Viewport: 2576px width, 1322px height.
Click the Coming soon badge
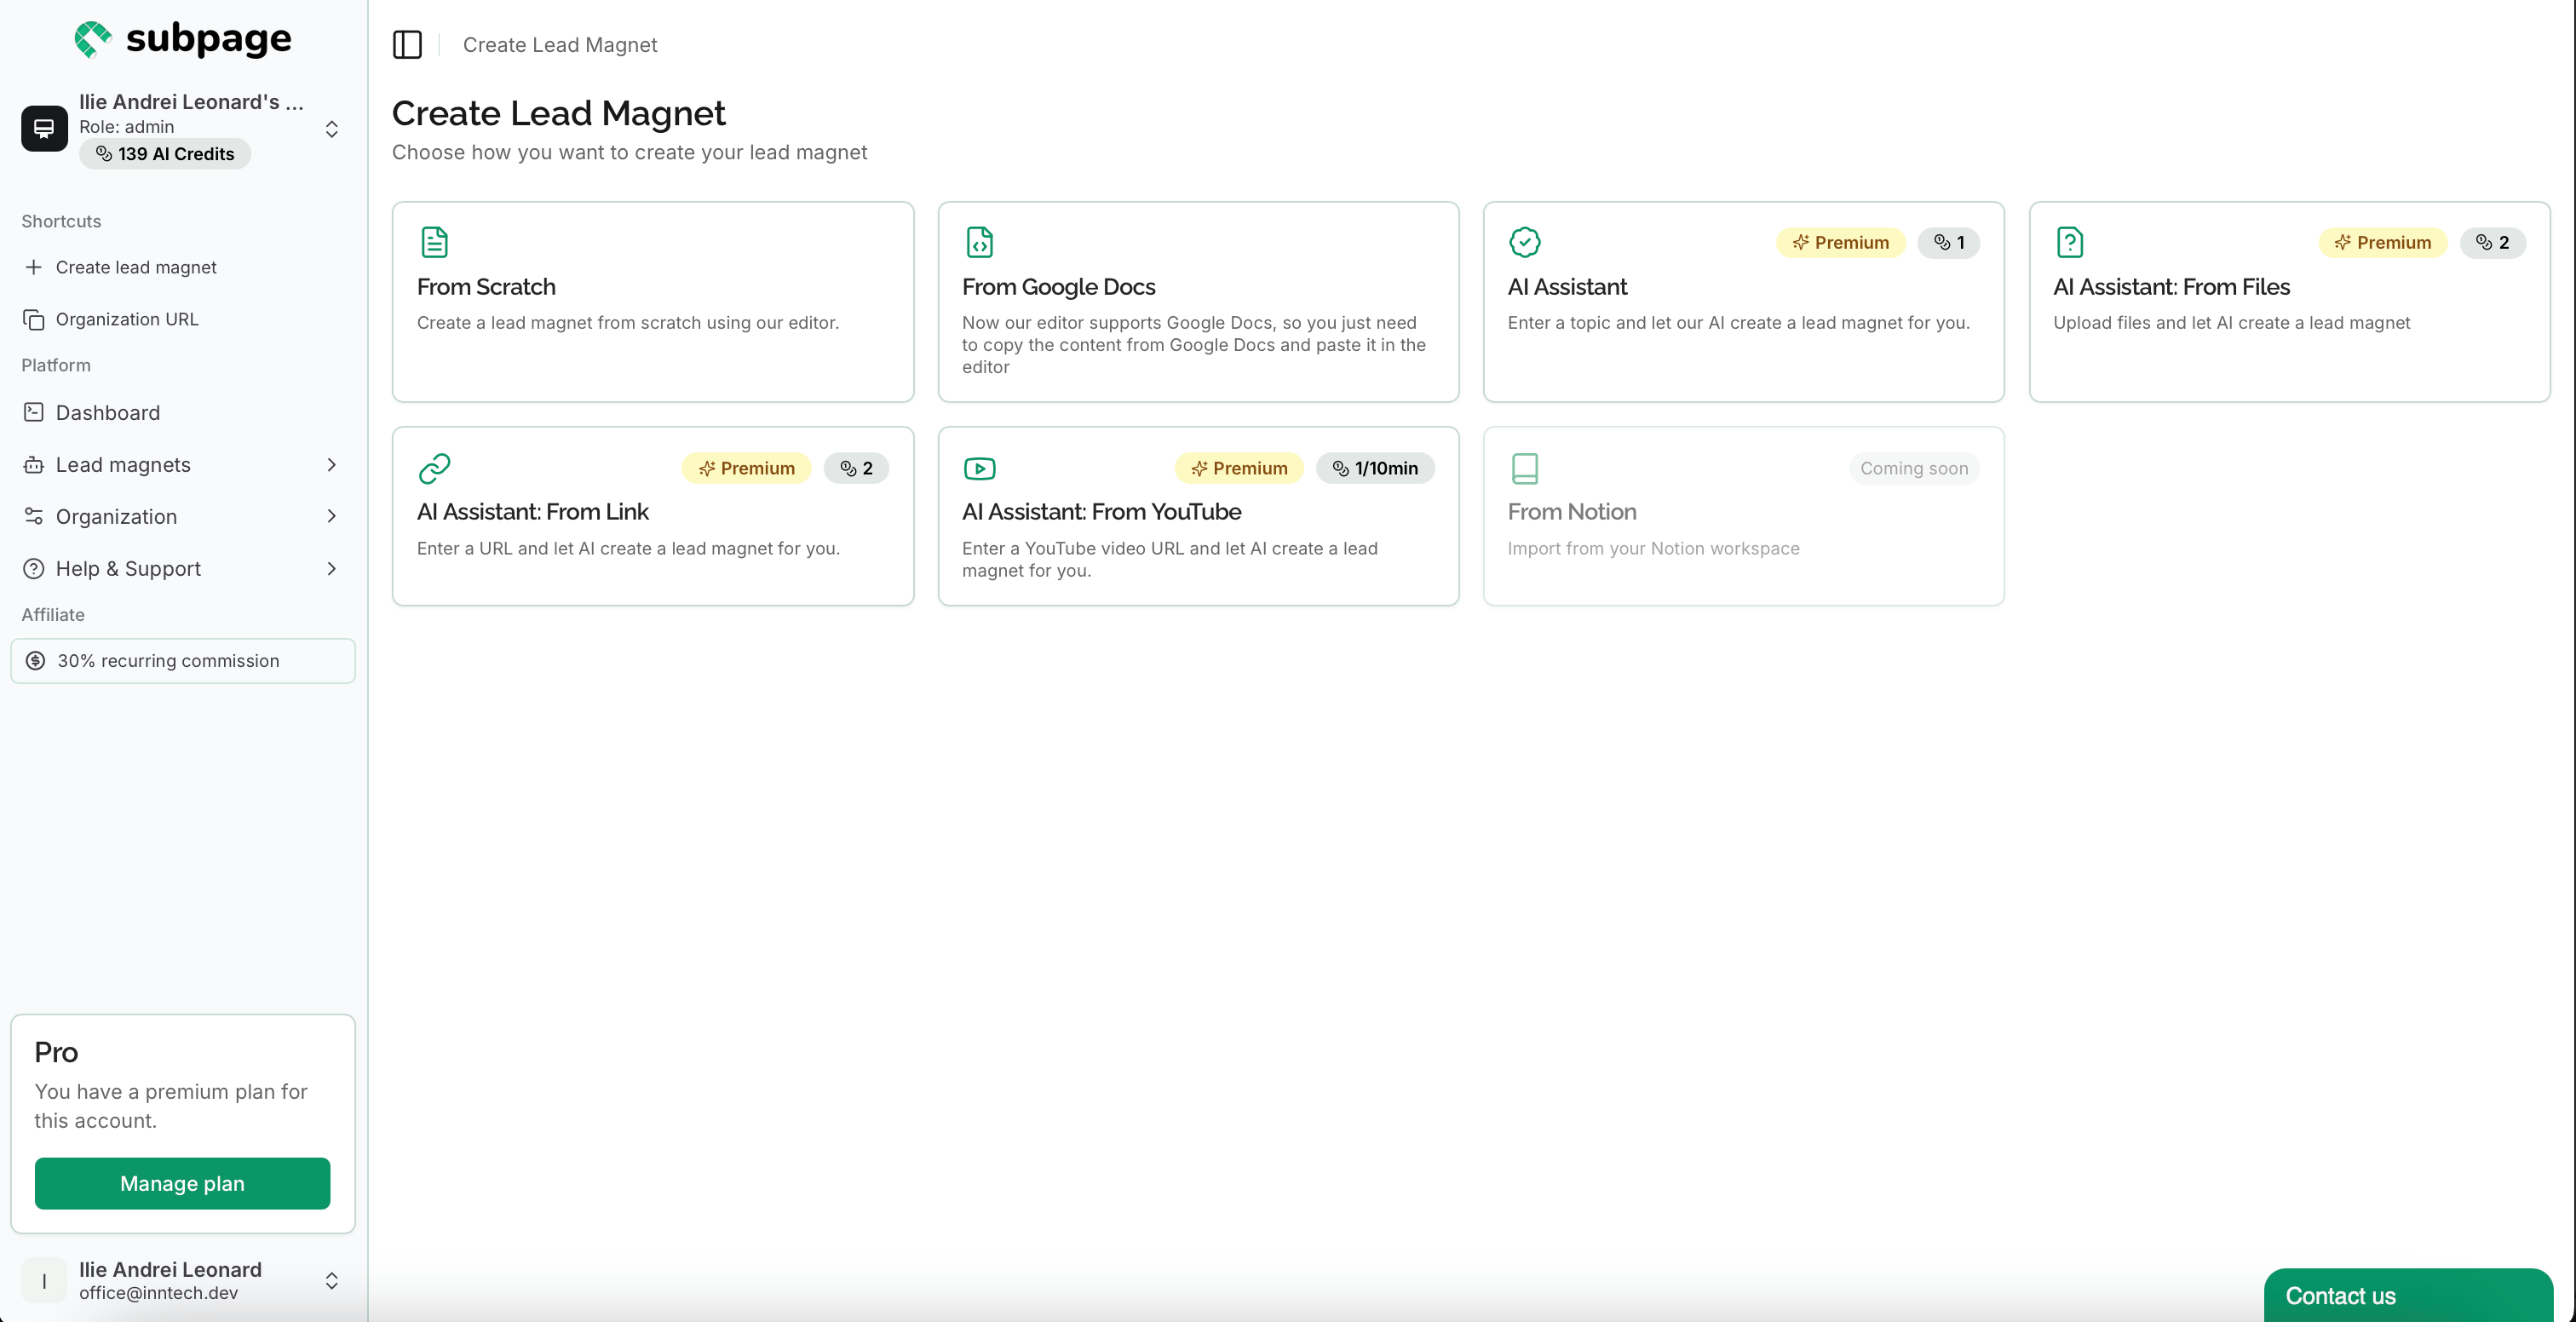click(1914, 469)
